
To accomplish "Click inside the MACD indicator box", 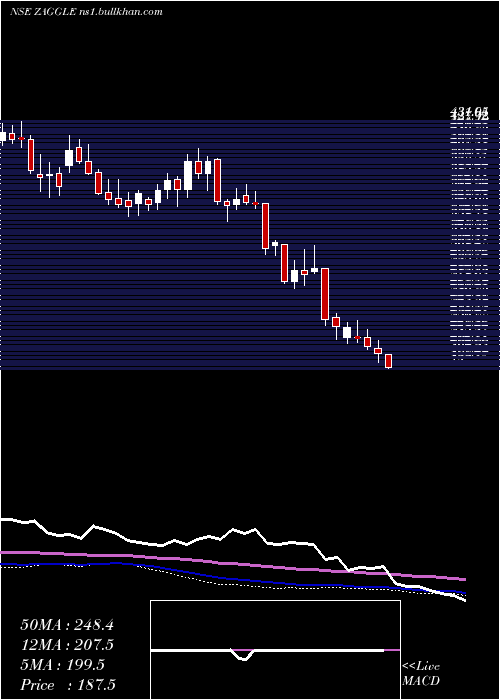I will 275,650.
